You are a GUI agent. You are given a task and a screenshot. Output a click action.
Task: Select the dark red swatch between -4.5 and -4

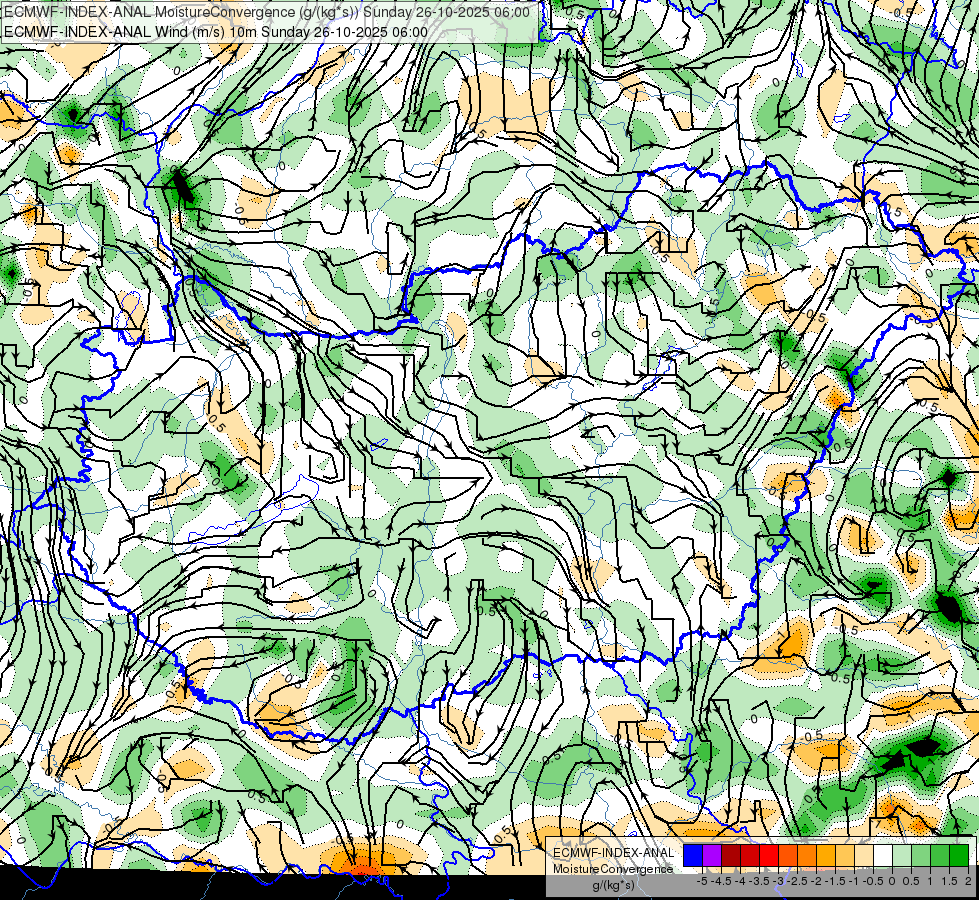pos(731,856)
